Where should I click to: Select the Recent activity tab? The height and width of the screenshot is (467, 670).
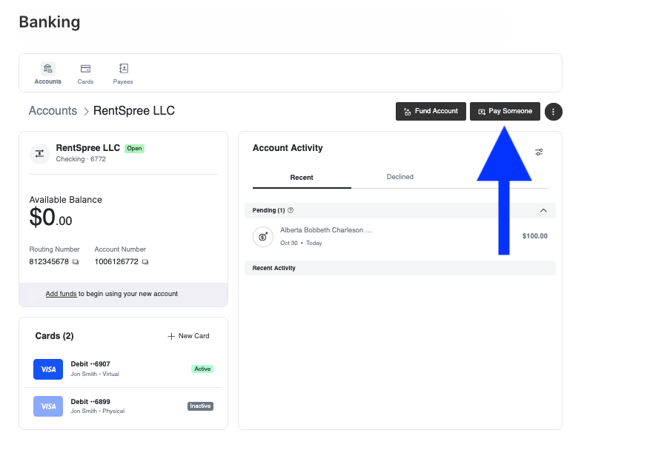point(301,177)
